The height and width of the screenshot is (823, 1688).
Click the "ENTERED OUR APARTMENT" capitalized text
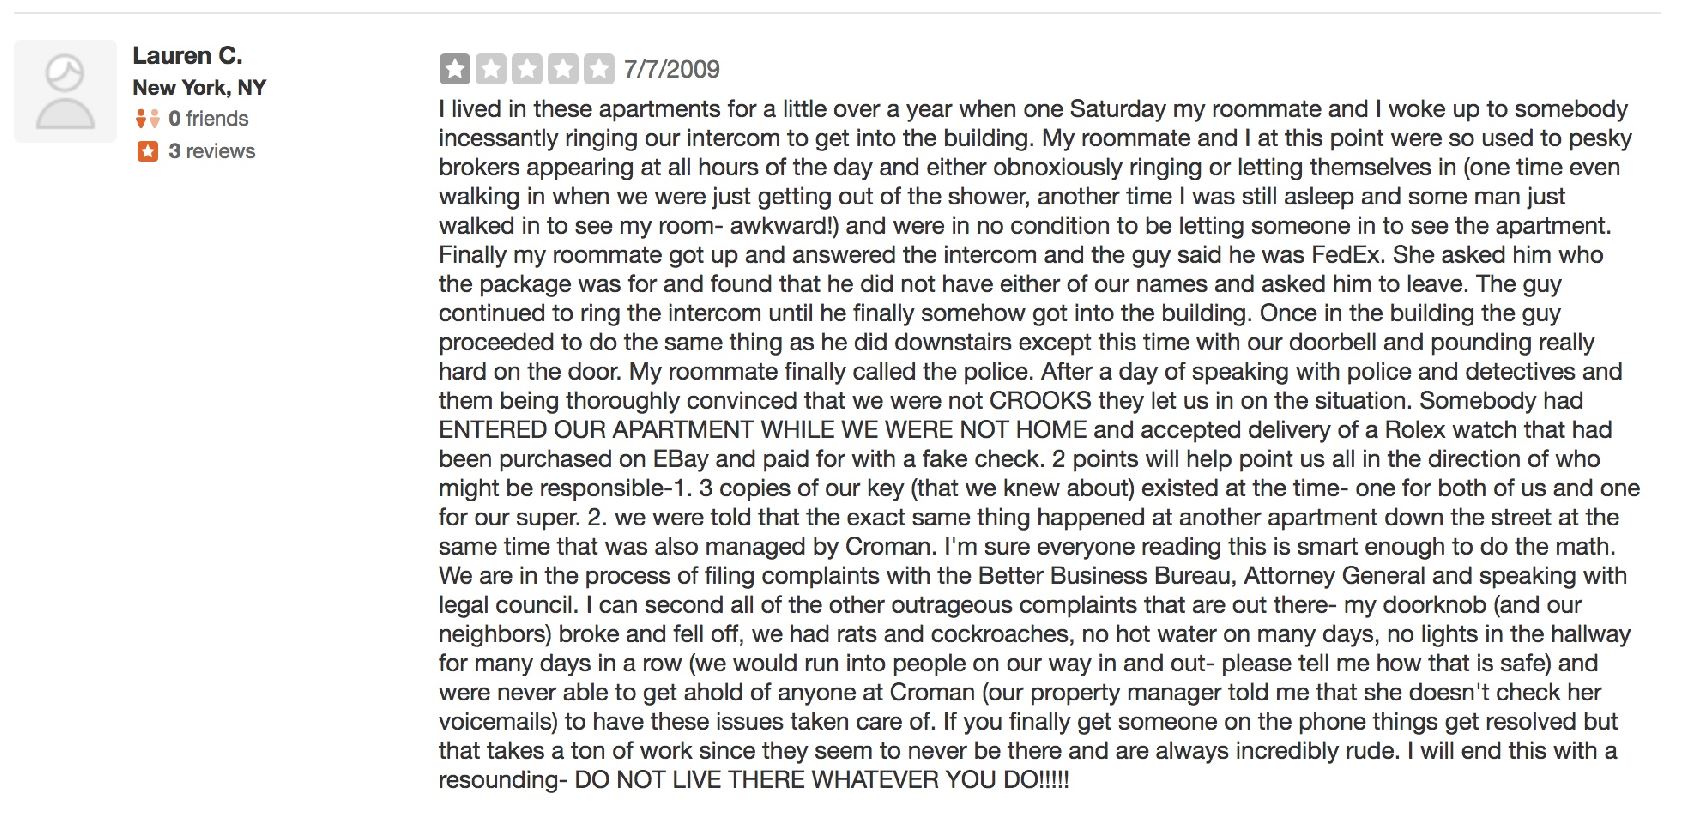(x=595, y=430)
